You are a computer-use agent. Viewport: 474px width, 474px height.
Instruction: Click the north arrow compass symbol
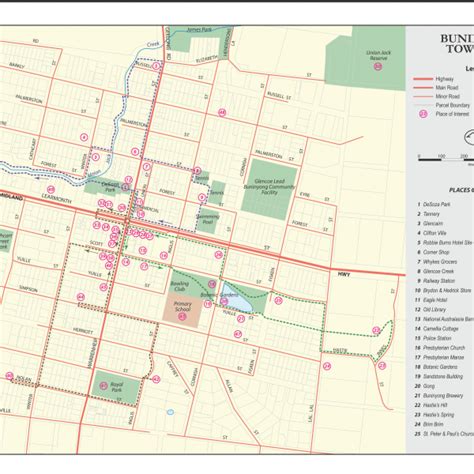click(x=469, y=137)
